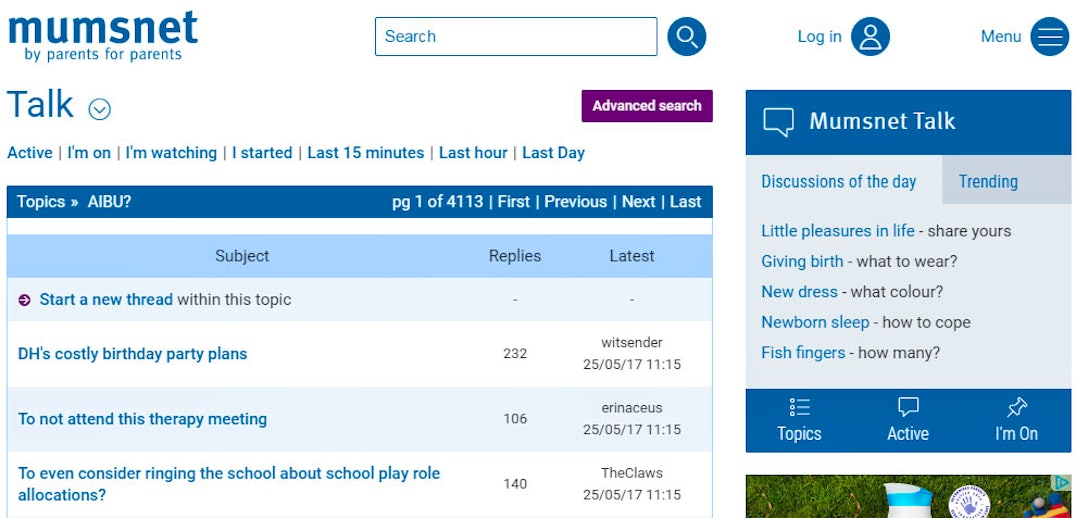Image resolution: width=1076 pixels, height=518 pixels.
Task: Click the purple arrow icon by Start a new thread
Action: [24, 300]
